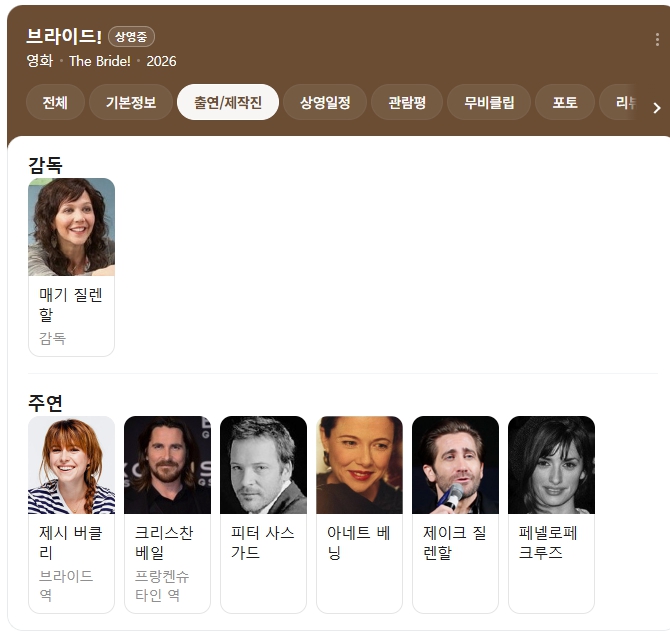Click the 브라이드! movie title
670x638 pixels.
(x=64, y=36)
